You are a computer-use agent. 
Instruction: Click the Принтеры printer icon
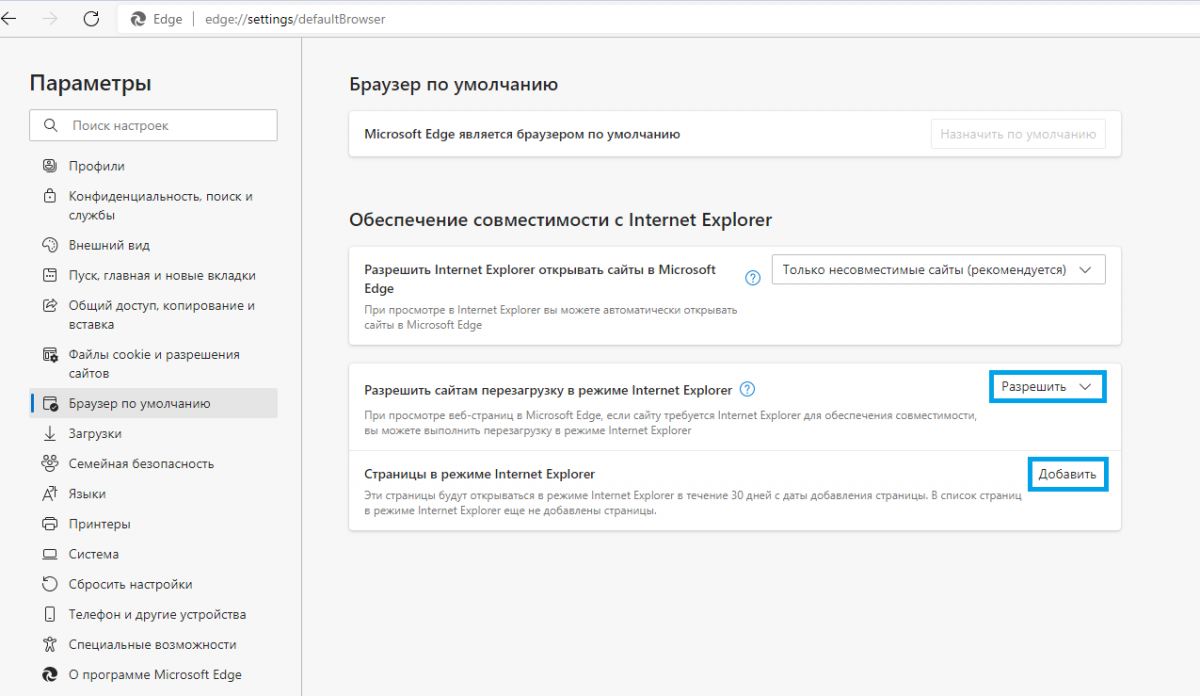(50, 524)
